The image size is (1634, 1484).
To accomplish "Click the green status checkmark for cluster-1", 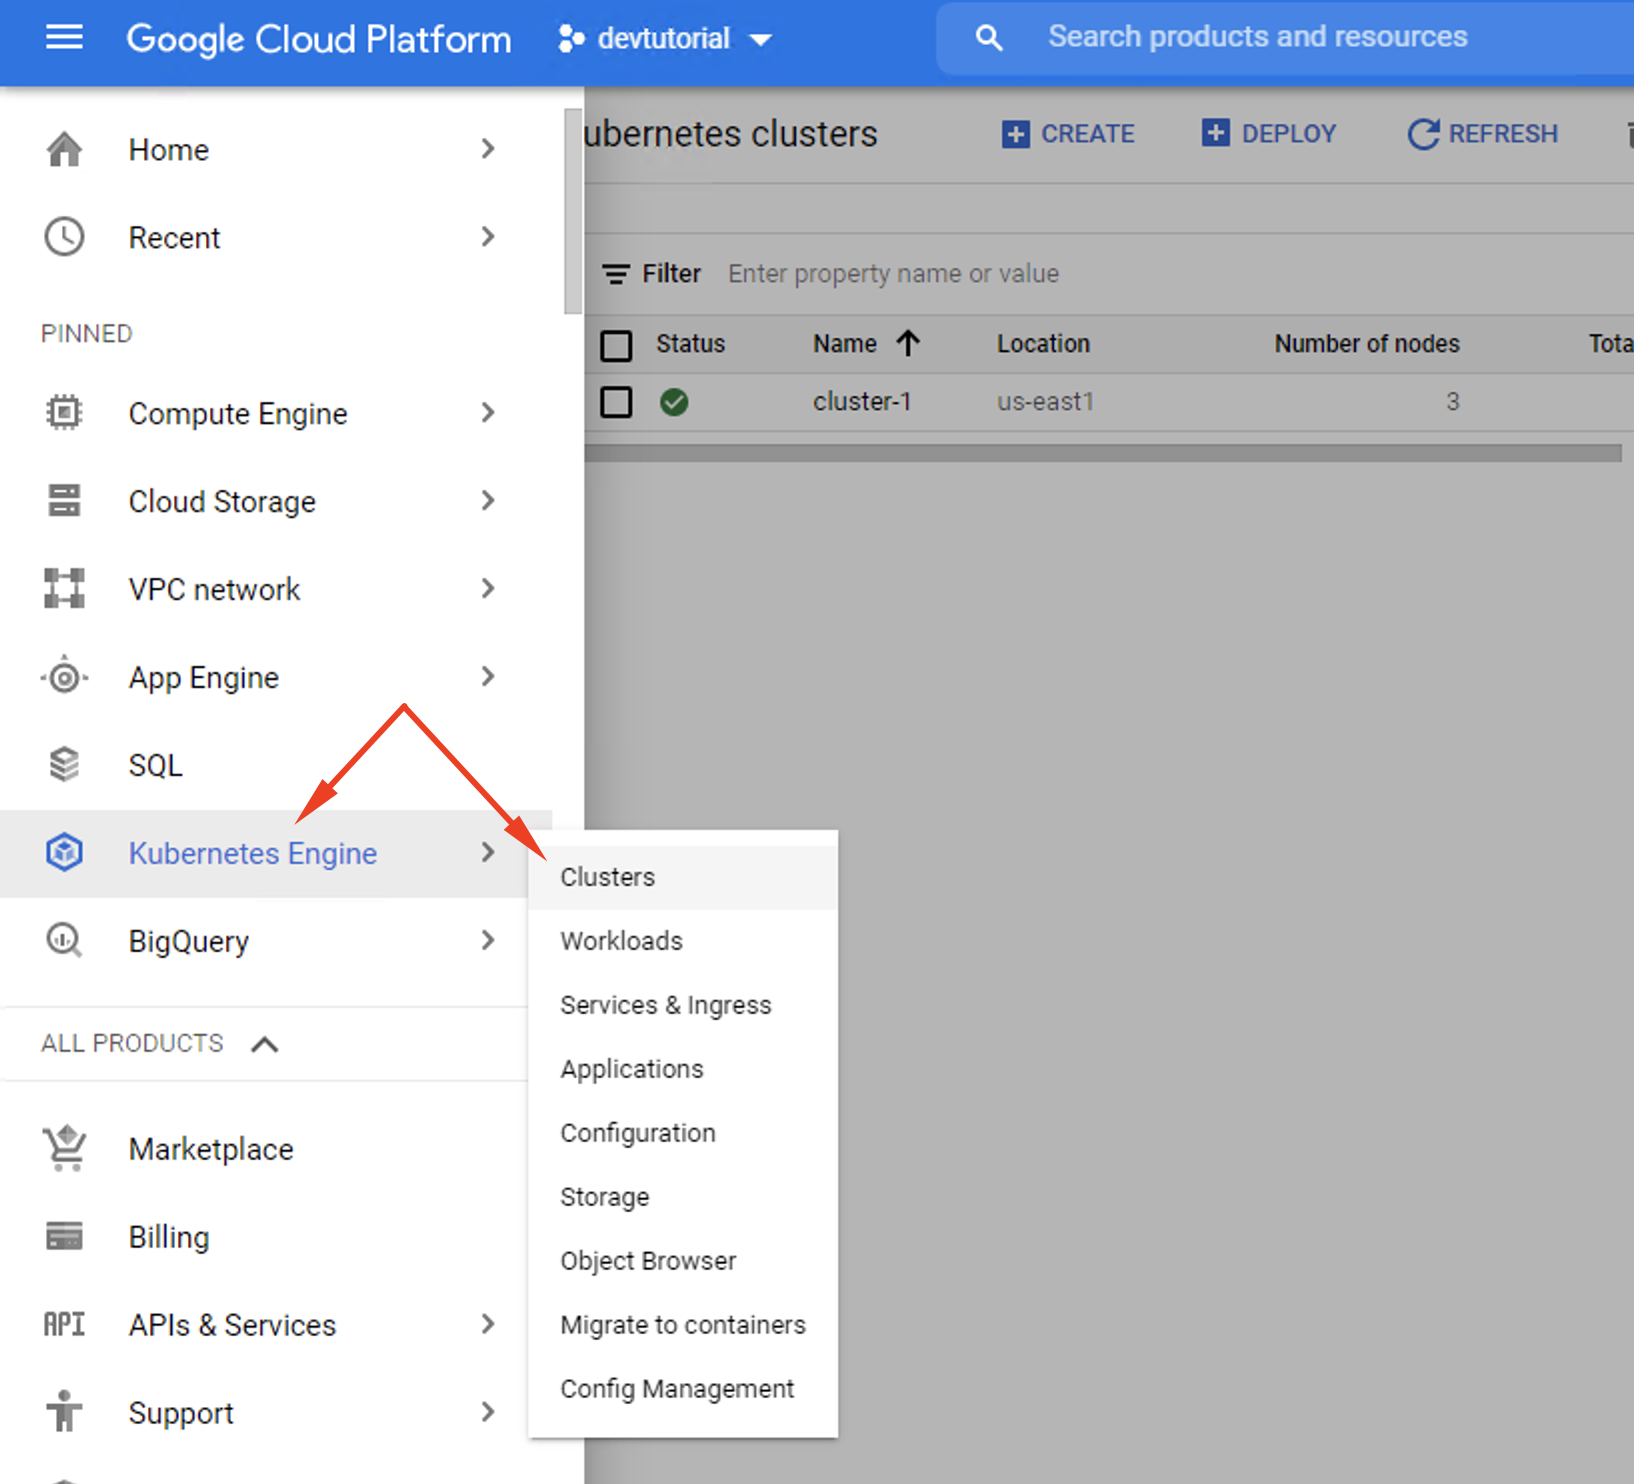I will (674, 402).
